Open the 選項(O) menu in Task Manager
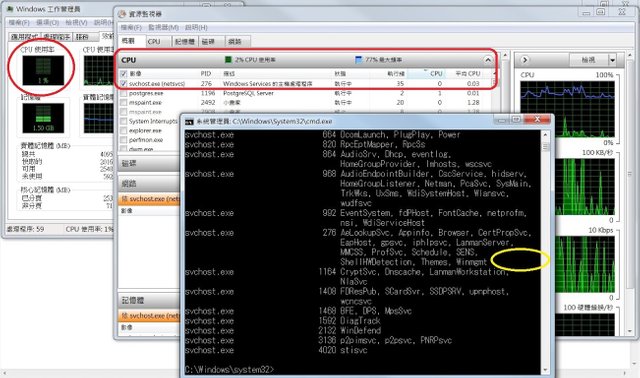 tap(47, 22)
